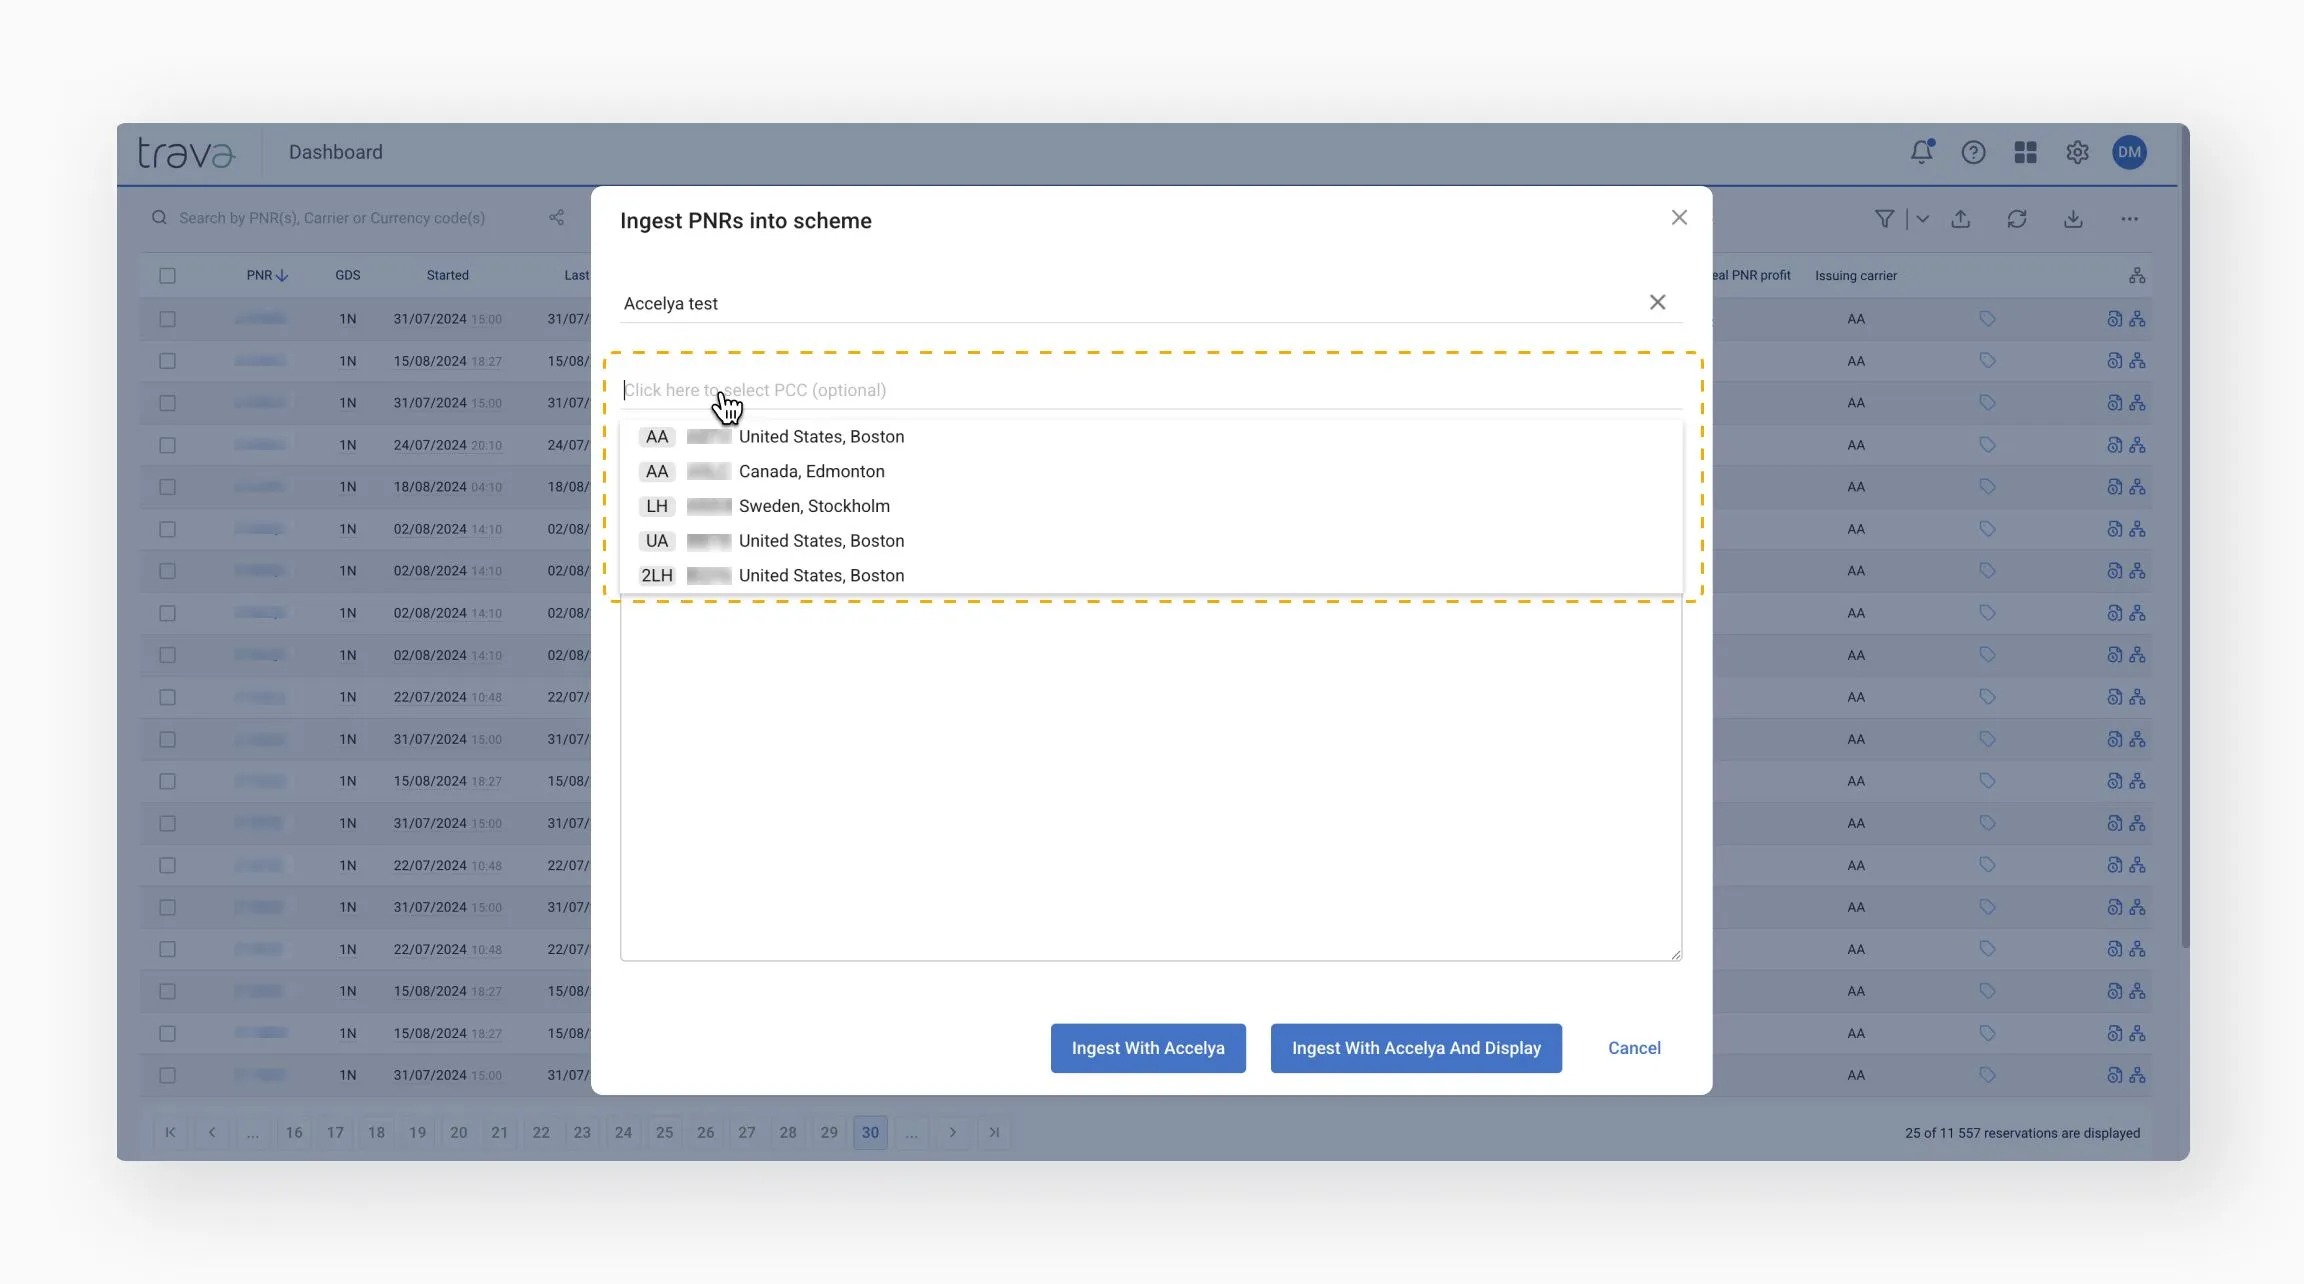Open the notifications bell
This screenshot has width=2304, height=1284.
click(1921, 152)
